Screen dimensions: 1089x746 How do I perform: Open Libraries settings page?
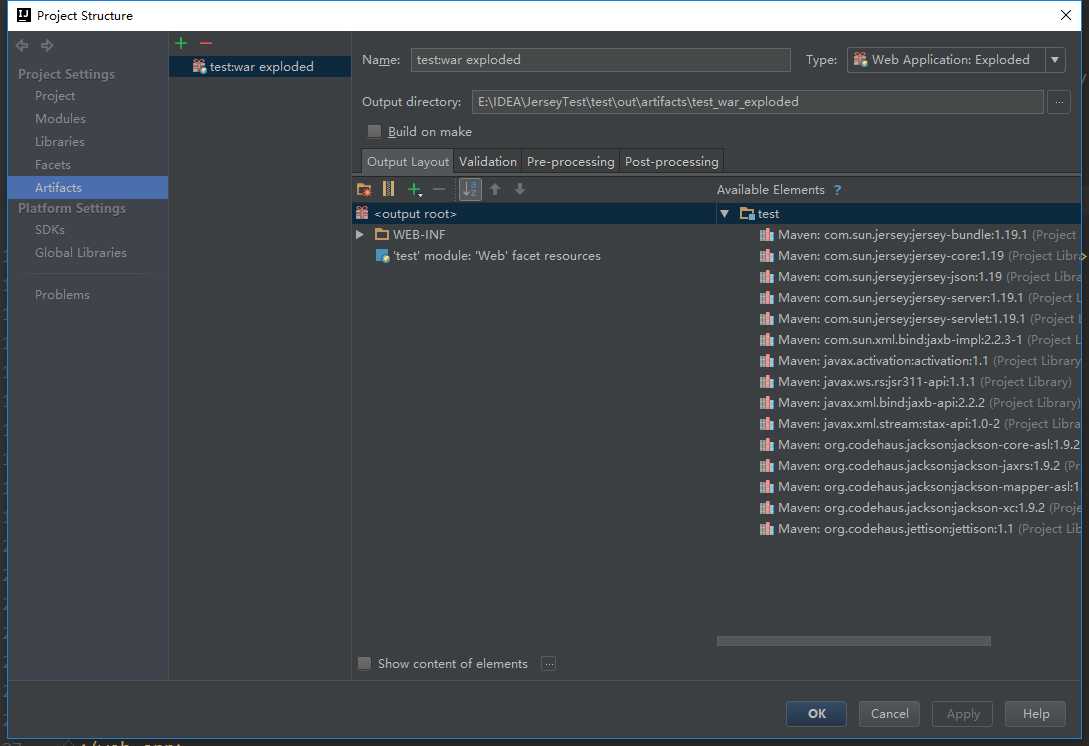(60, 142)
